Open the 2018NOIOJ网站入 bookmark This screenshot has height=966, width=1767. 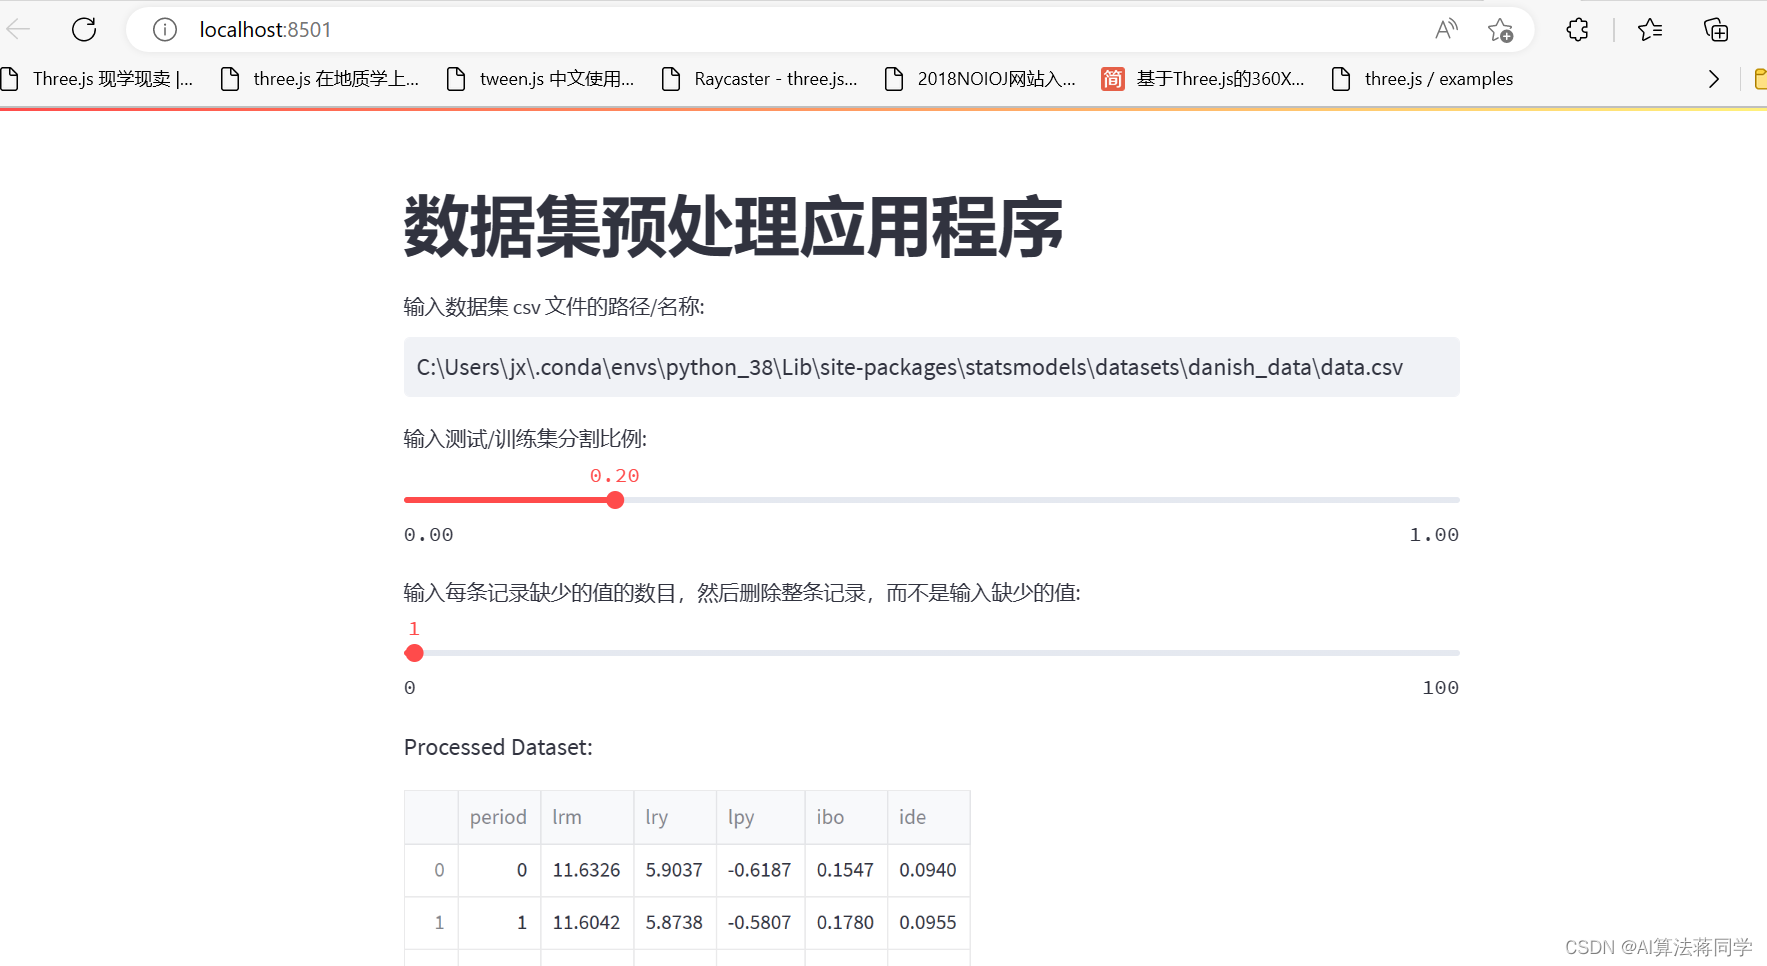click(x=981, y=79)
